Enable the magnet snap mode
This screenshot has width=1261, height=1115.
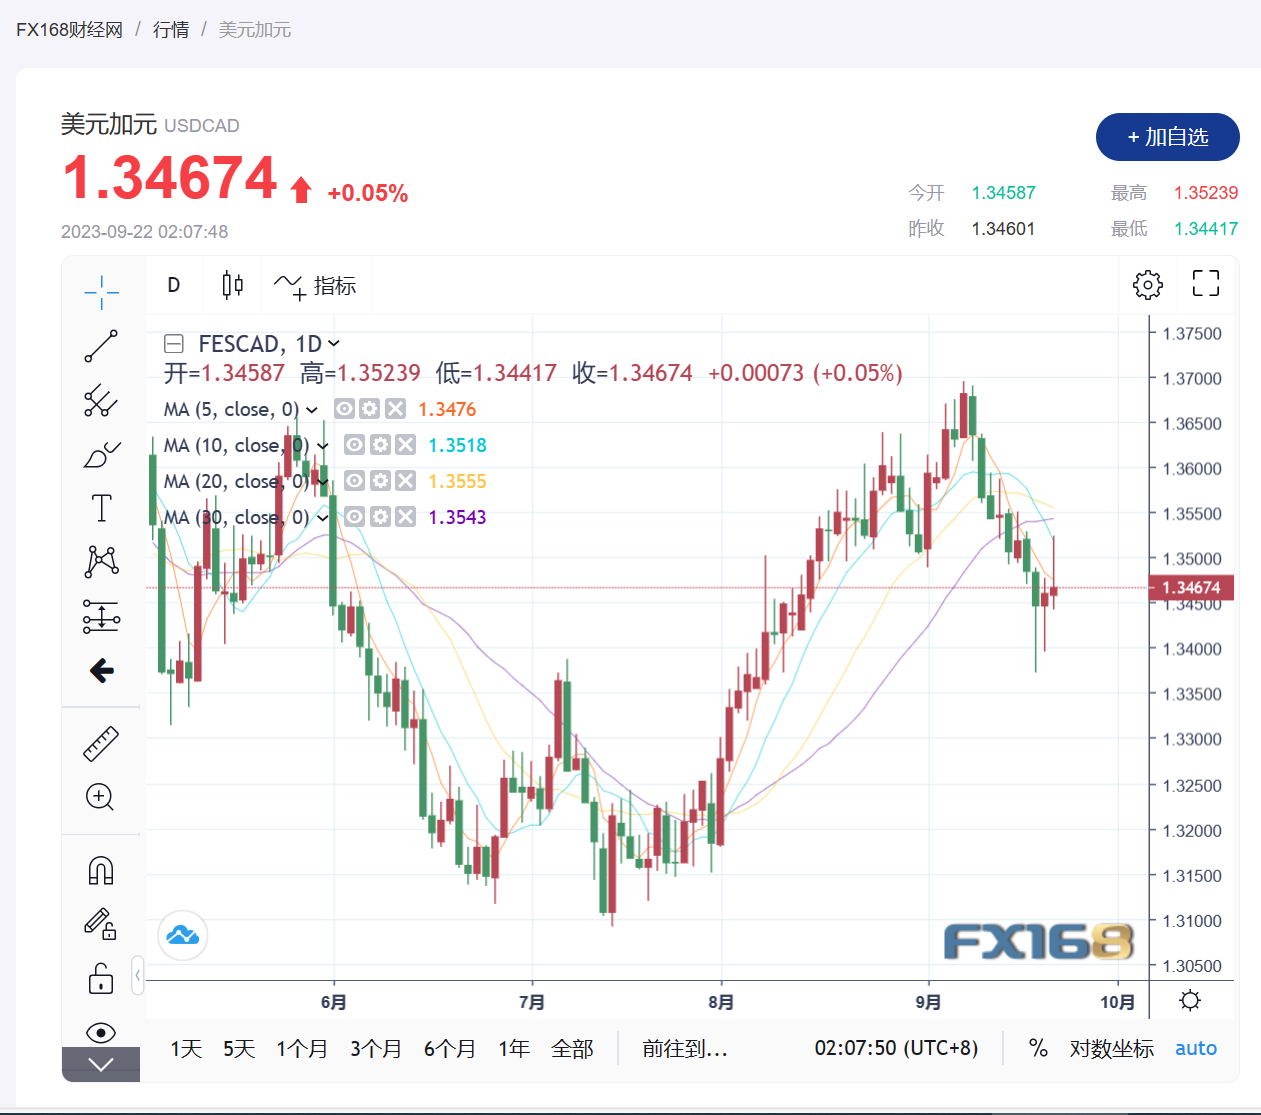pos(101,871)
